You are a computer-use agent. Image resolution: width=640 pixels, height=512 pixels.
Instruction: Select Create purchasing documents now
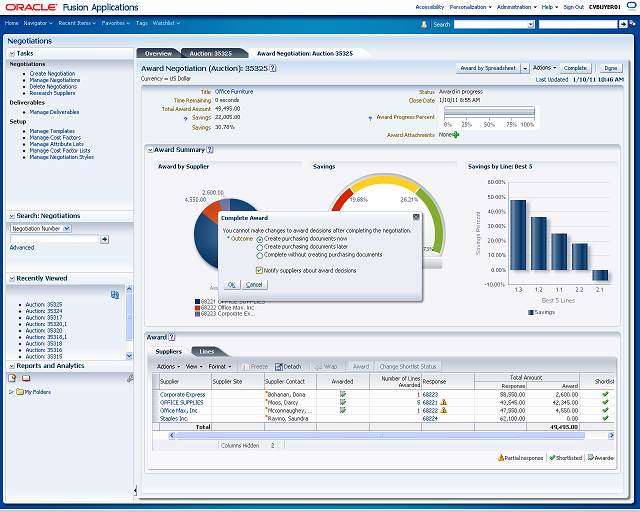click(260, 240)
